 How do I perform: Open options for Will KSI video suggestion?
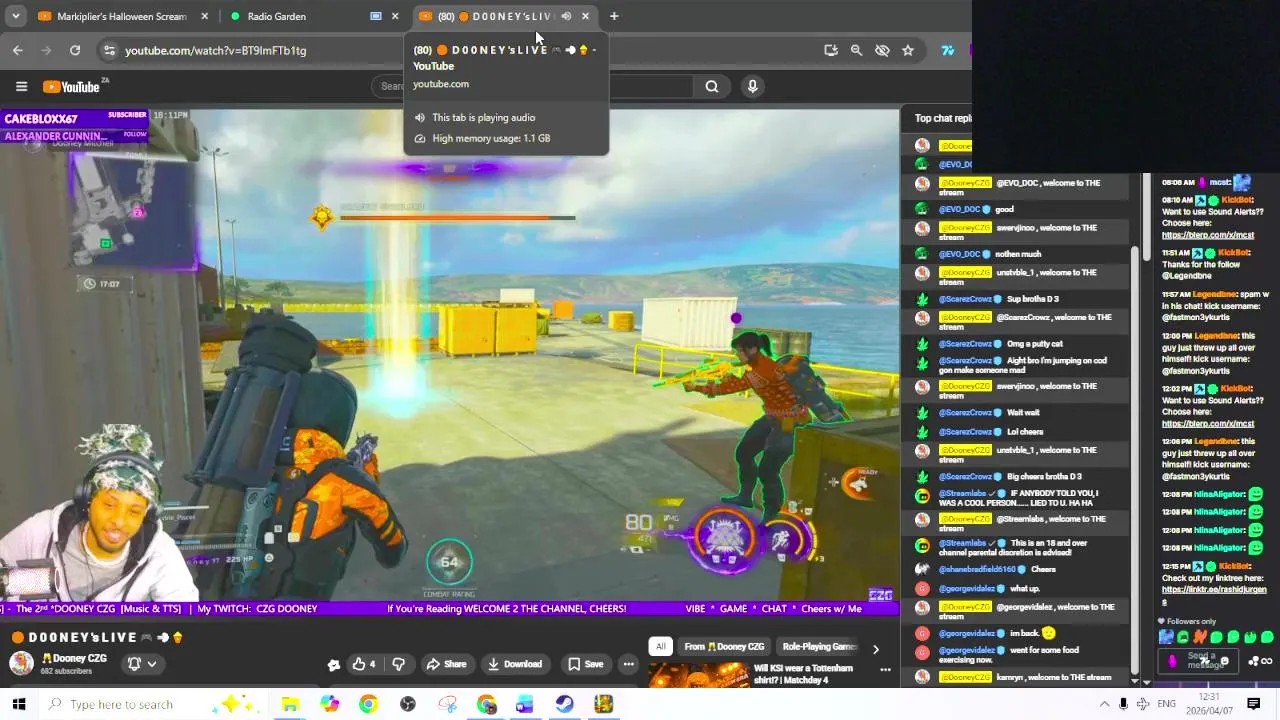885,670
